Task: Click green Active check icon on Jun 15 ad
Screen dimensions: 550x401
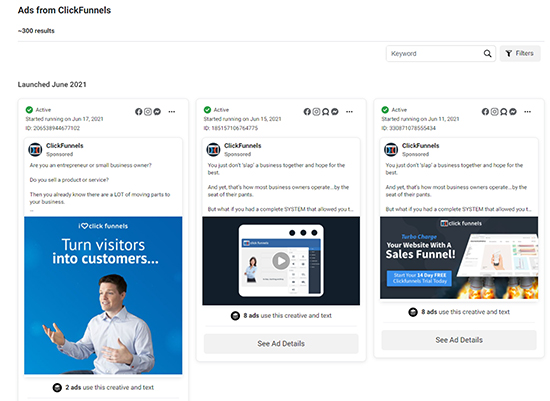Action: click(x=207, y=110)
